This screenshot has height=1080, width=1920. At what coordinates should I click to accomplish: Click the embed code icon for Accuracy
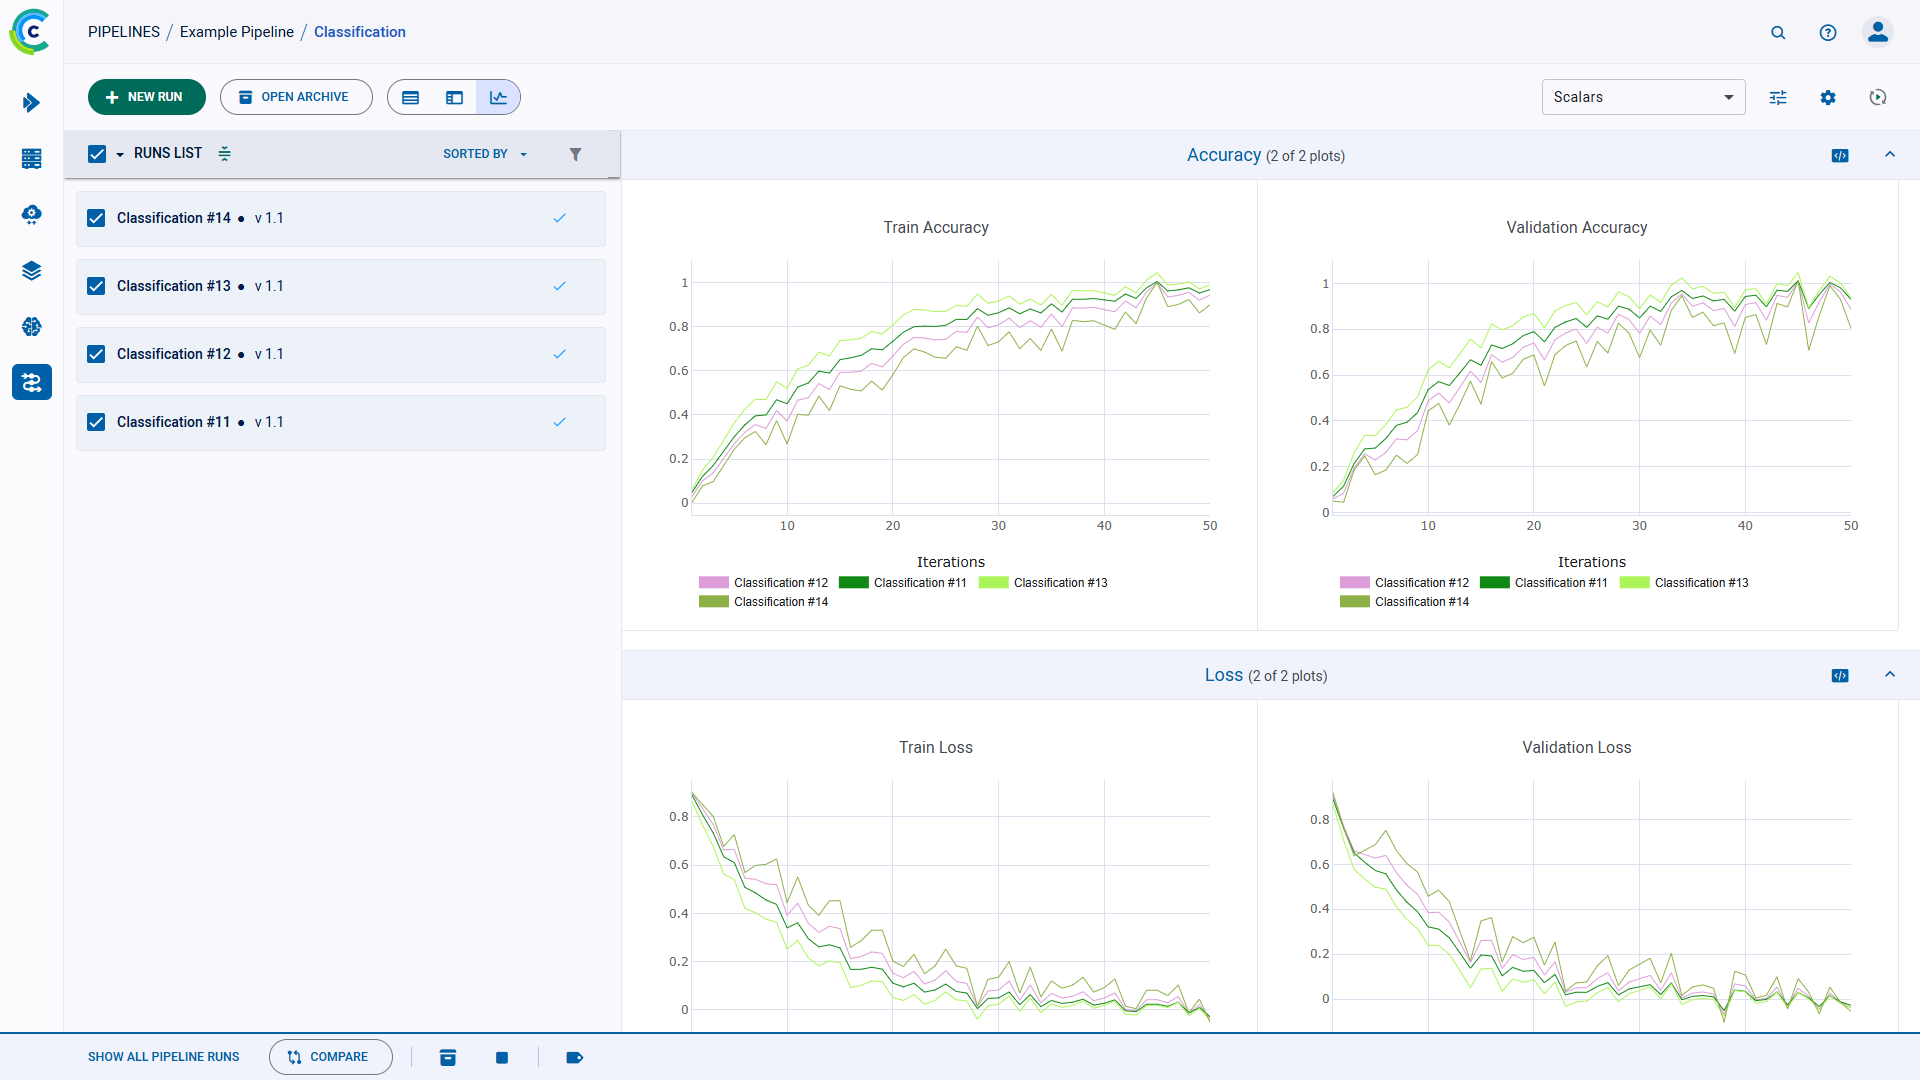point(1840,154)
